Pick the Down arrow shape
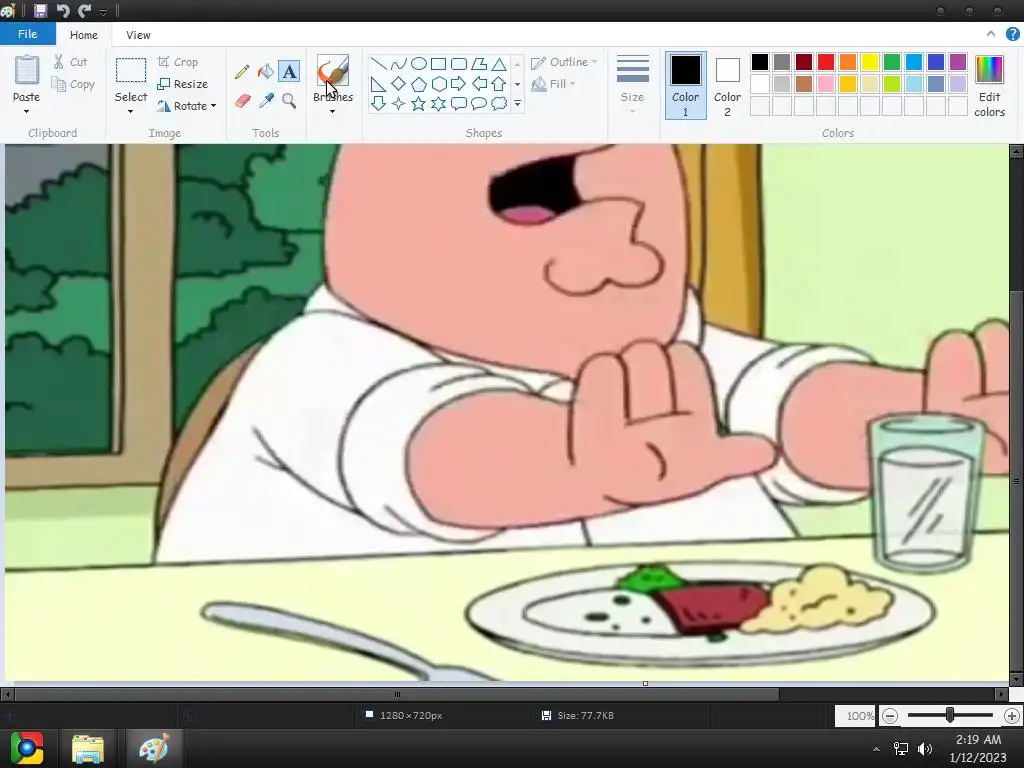The width and height of the screenshot is (1024, 768). point(378,103)
